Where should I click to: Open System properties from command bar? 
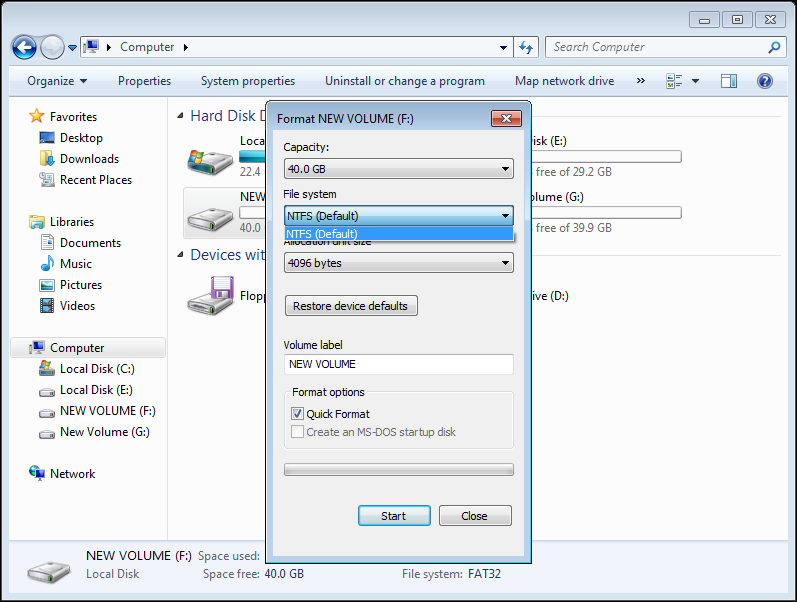click(x=248, y=81)
